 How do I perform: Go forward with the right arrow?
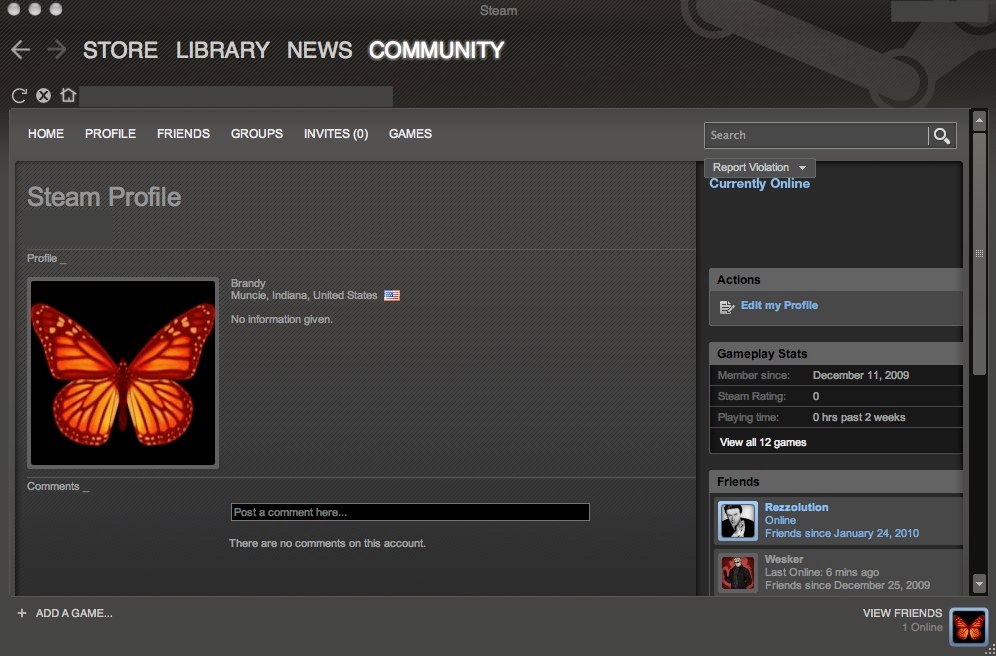[57, 50]
